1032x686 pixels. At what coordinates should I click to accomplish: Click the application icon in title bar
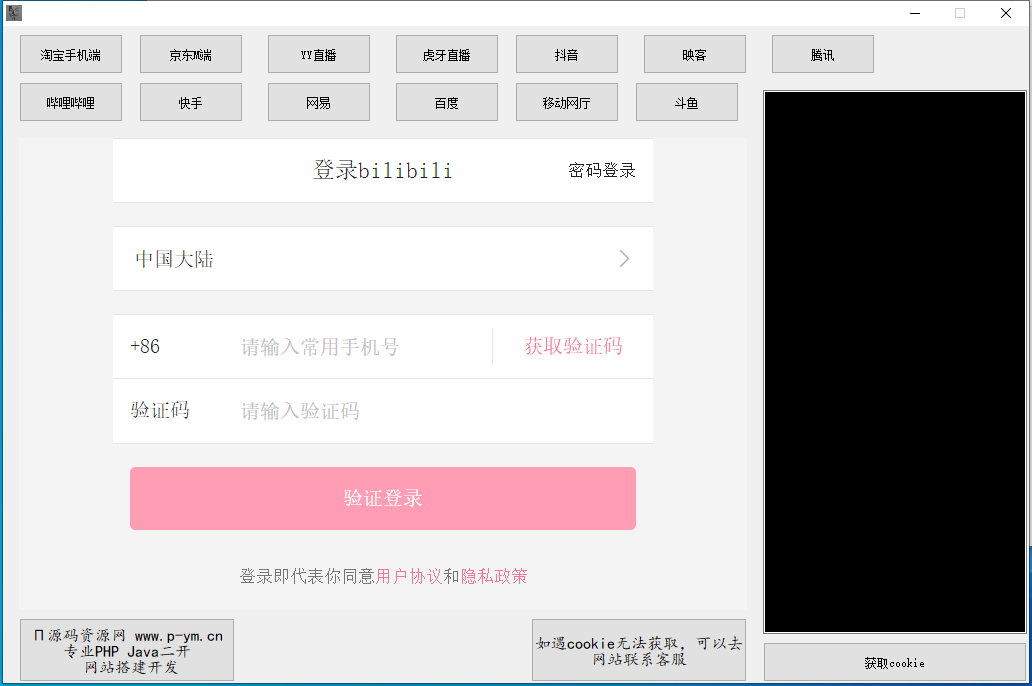[14, 13]
